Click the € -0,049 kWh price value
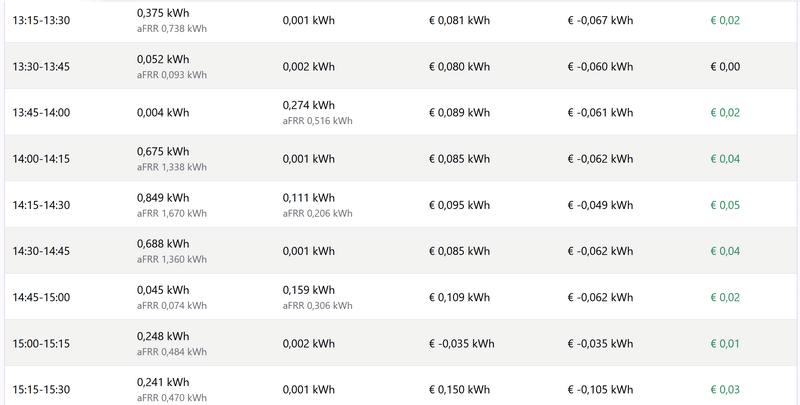The width and height of the screenshot is (800, 405). tap(601, 205)
